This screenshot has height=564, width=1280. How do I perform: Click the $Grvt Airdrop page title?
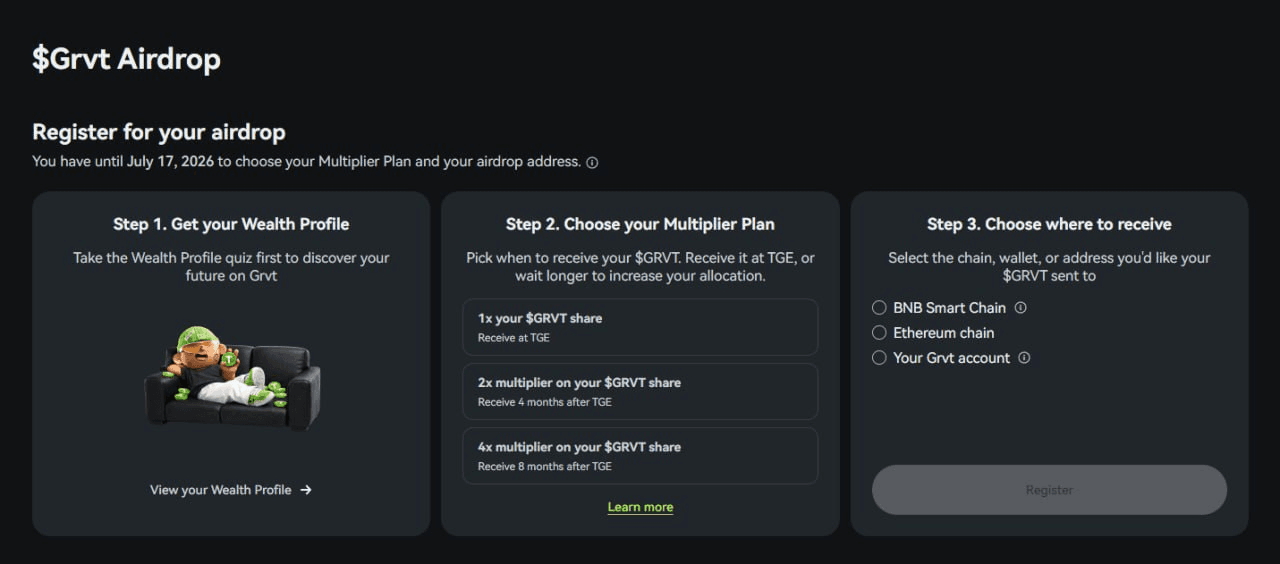[x=126, y=59]
